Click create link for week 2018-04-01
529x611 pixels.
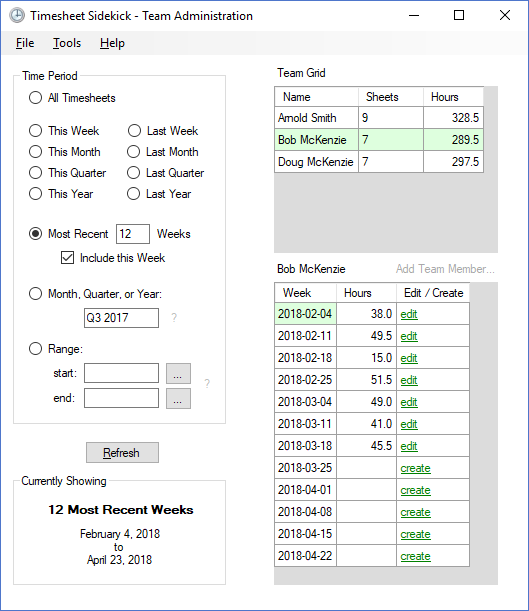coord(416,490)
